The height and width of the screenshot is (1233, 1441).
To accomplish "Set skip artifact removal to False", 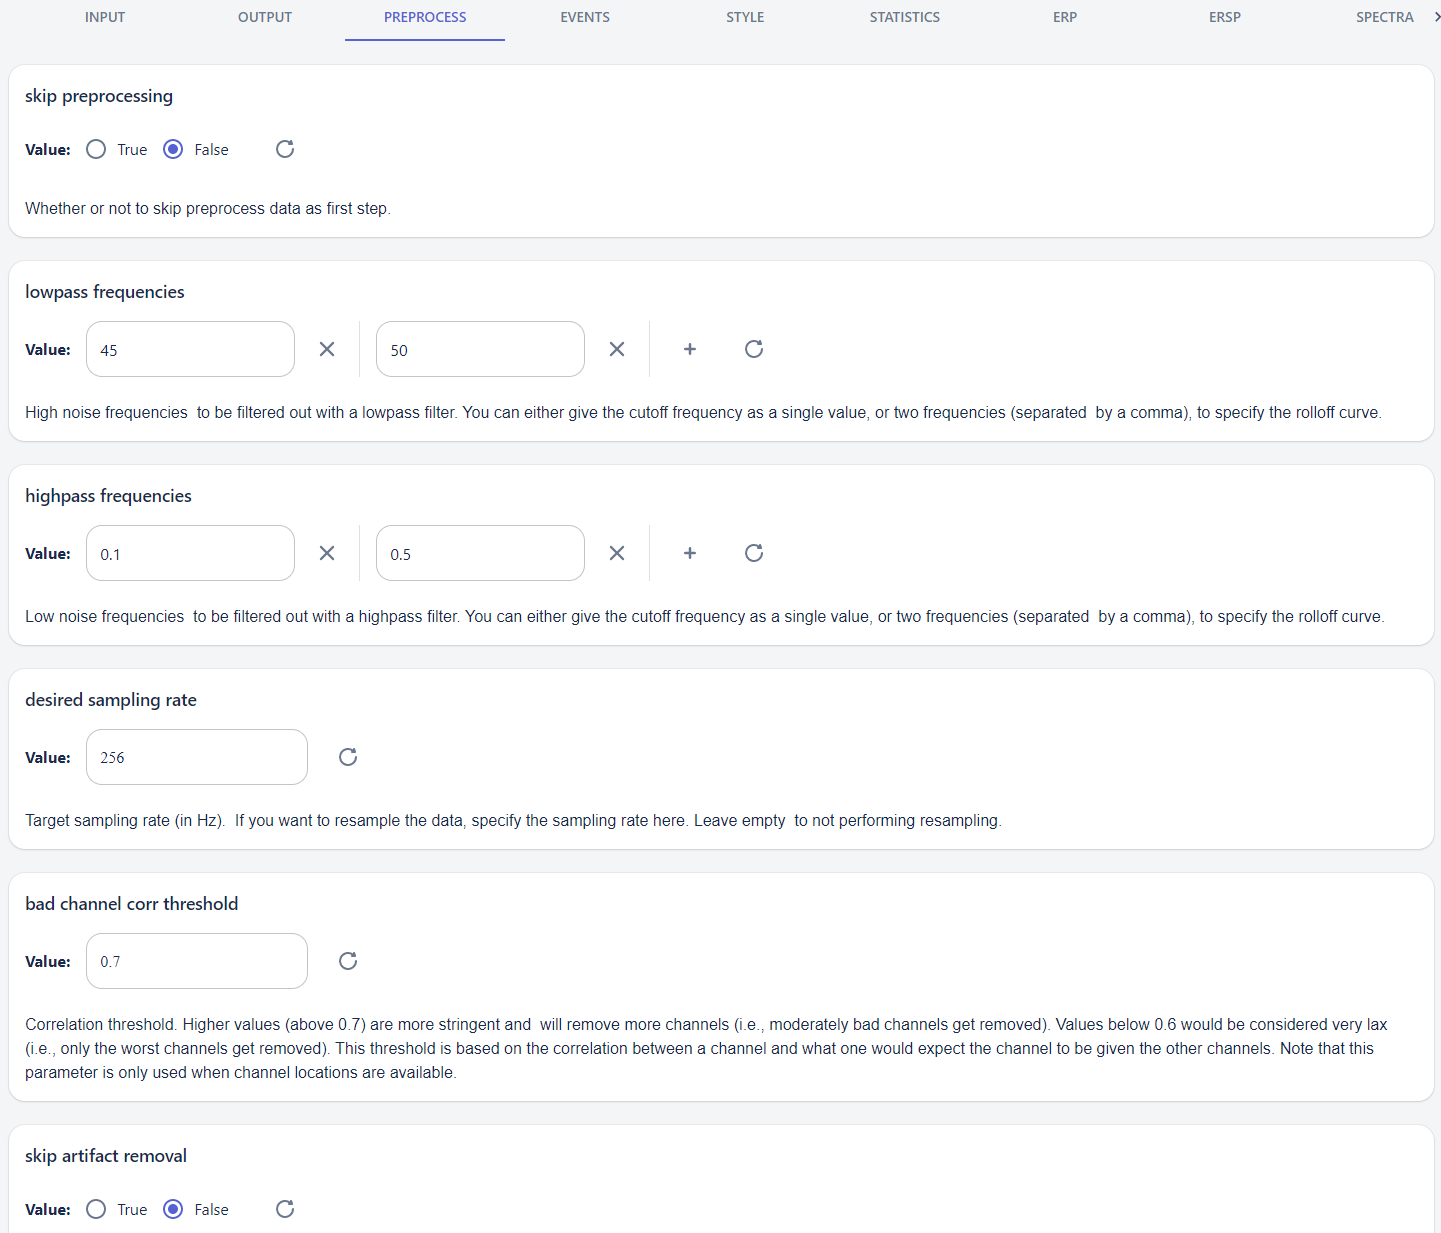I will [173, 1209].
